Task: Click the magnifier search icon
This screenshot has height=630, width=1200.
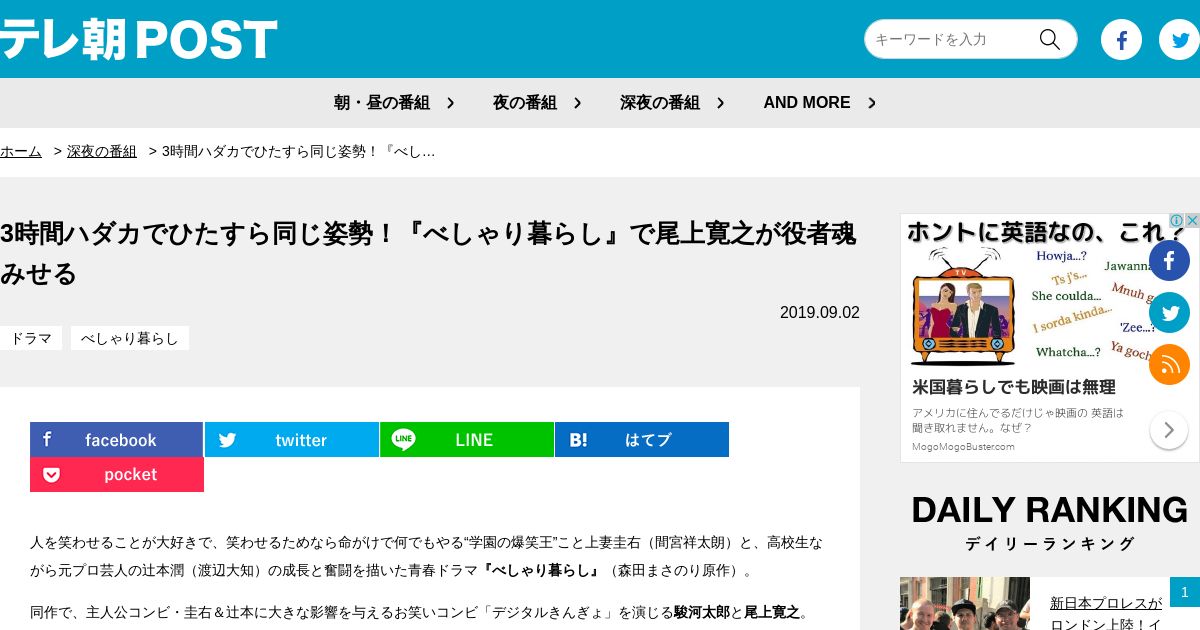Action: click(x=1049, y=39)
